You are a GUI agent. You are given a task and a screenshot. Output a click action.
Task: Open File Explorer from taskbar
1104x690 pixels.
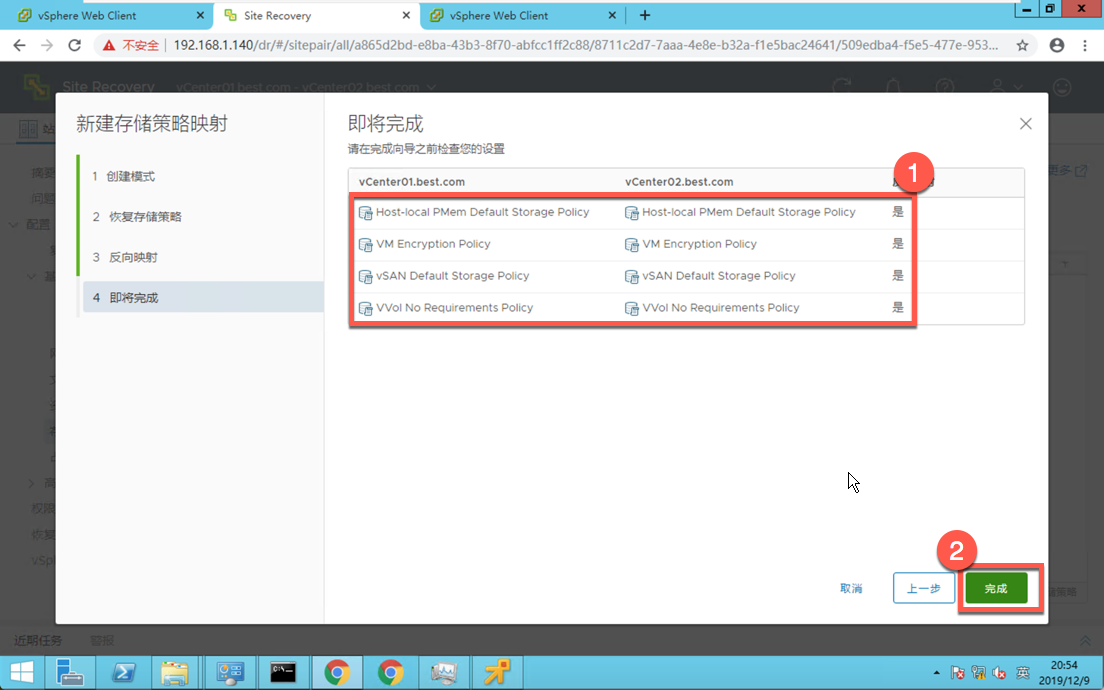175,672
